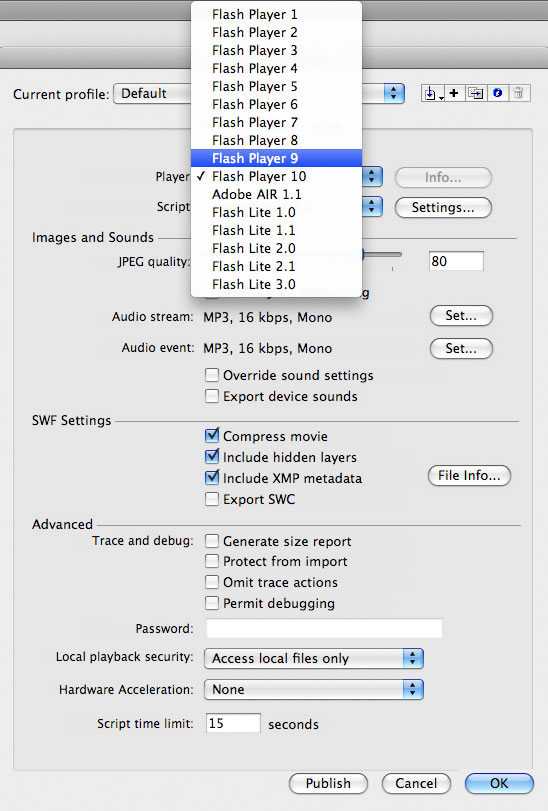This screenshot has height=811, width=548.
Task: Click Set... for Audio event
Action: [x=461, y=348]
